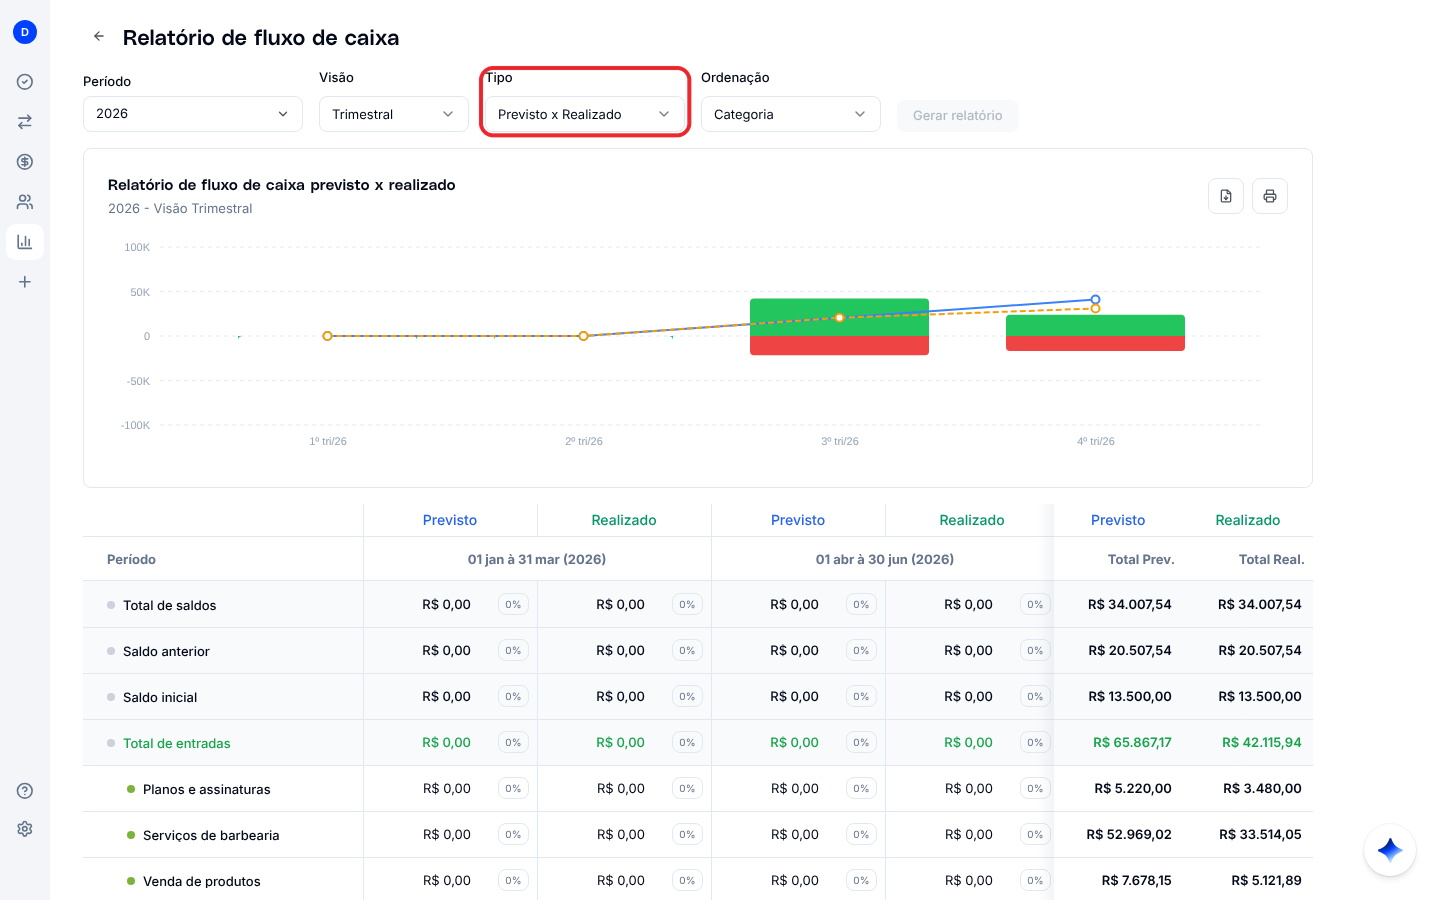Open settings gear icon in sidebar
This screenshot has width=1440, height=900.
click(25, 829)
